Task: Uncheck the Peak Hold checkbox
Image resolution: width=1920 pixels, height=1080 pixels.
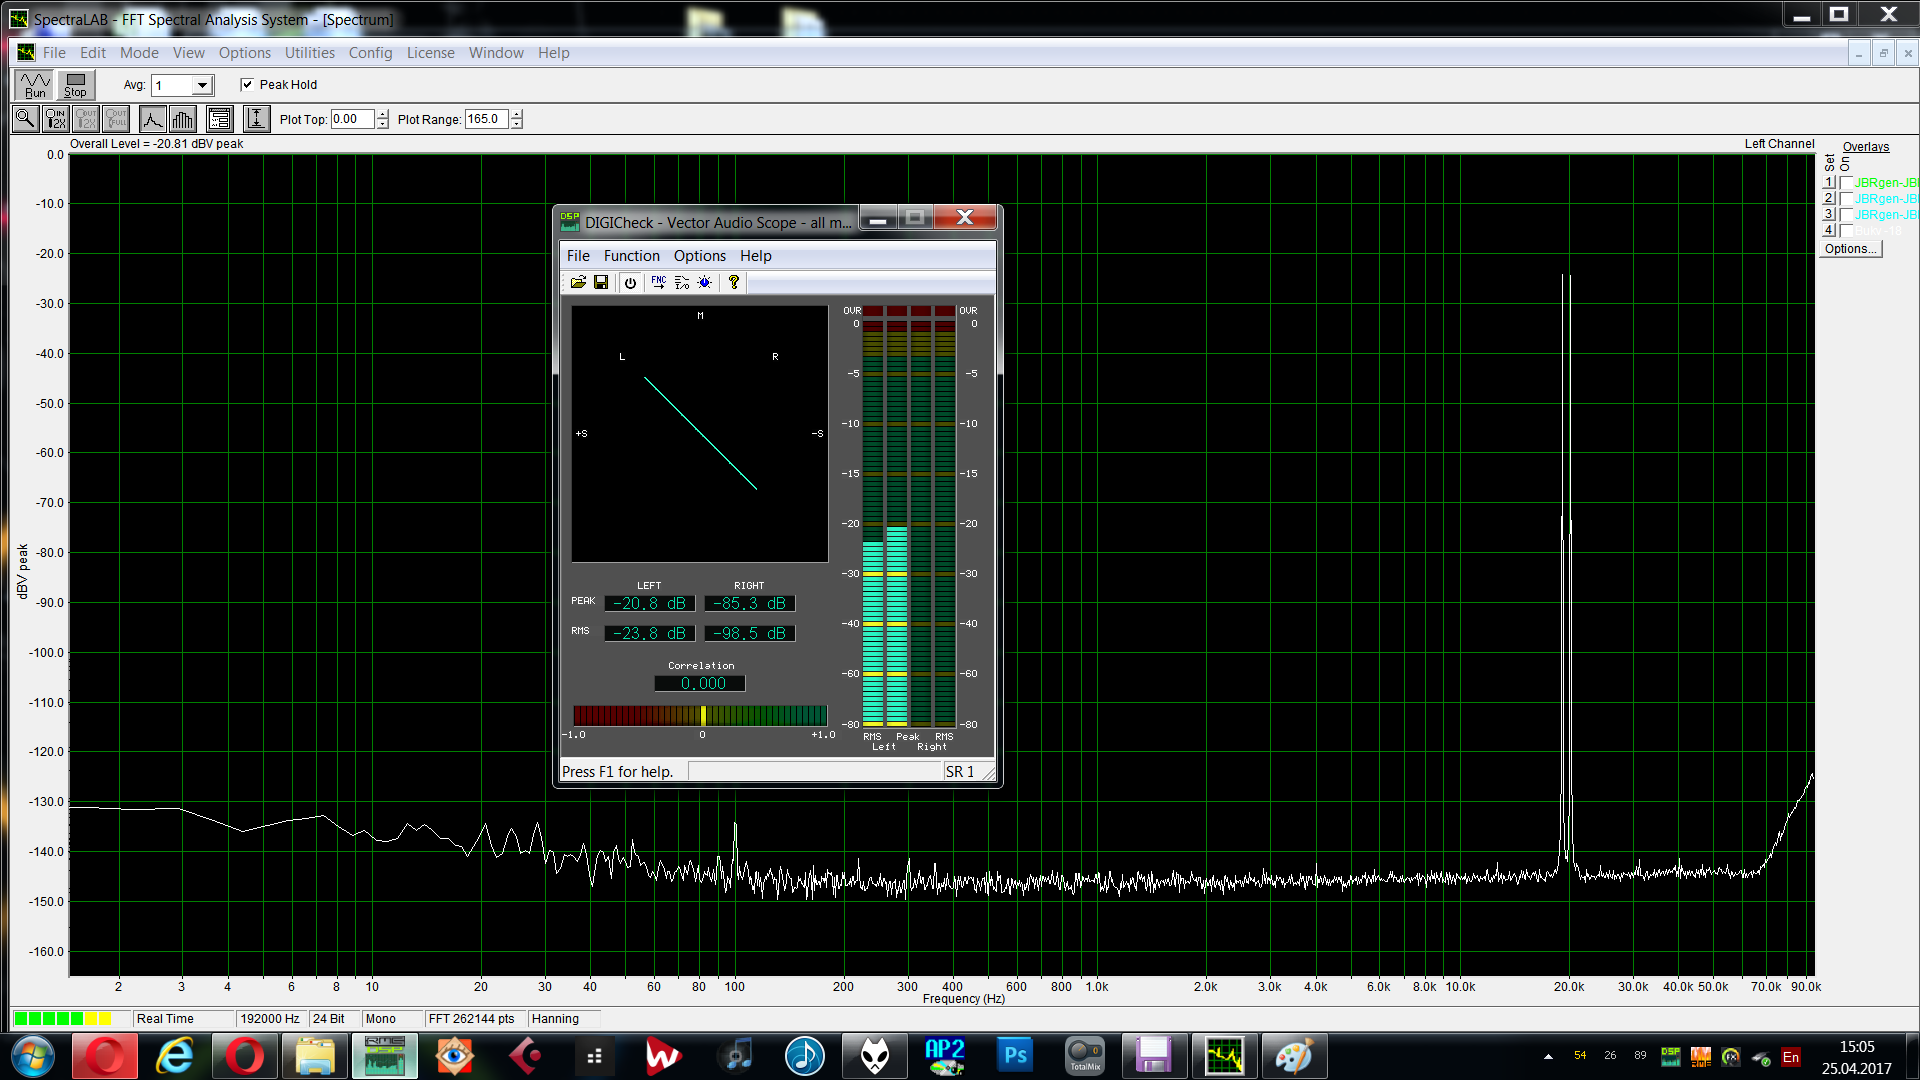Action: [x=247, y=85]
